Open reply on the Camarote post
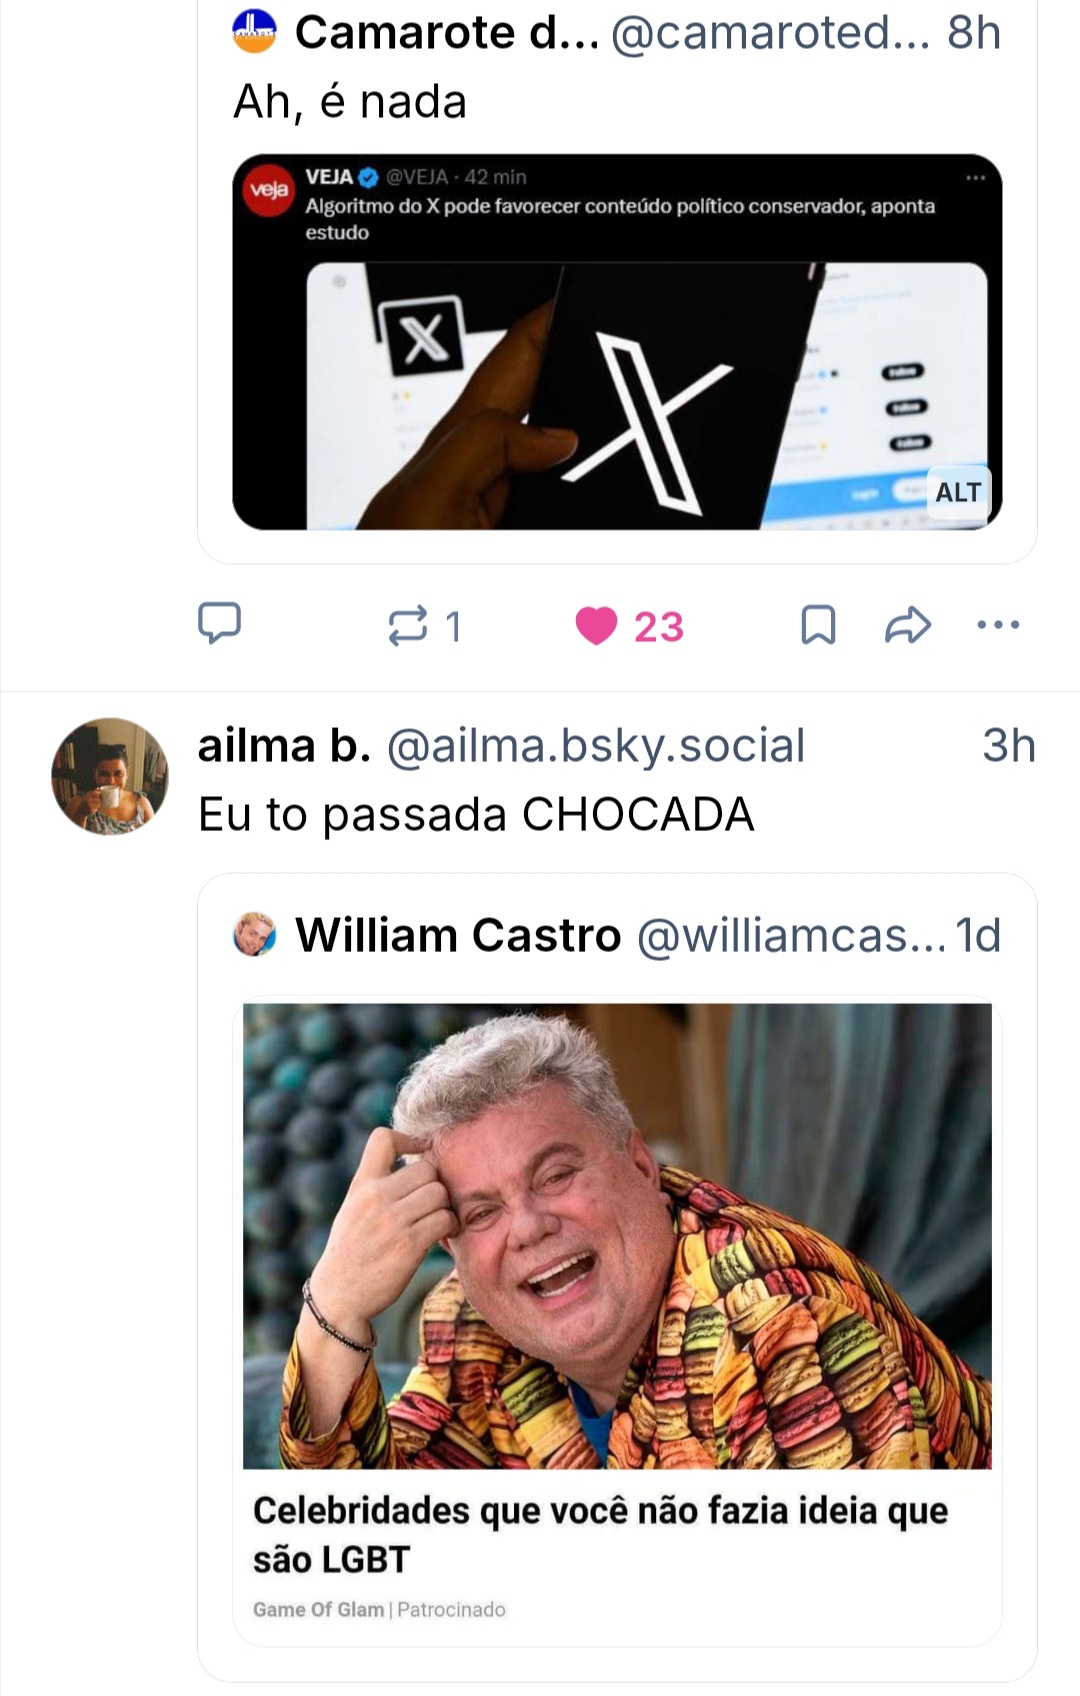 [219, 624]
